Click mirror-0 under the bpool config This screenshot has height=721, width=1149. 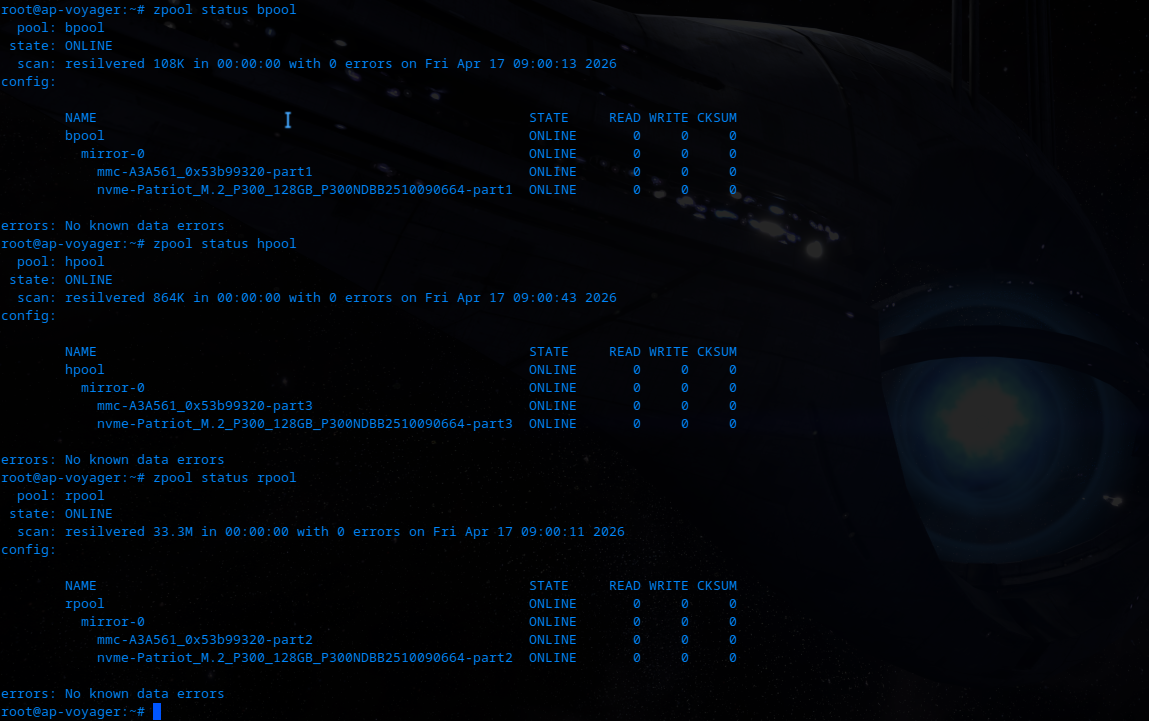pyautogui.click(x=112, y=154)
